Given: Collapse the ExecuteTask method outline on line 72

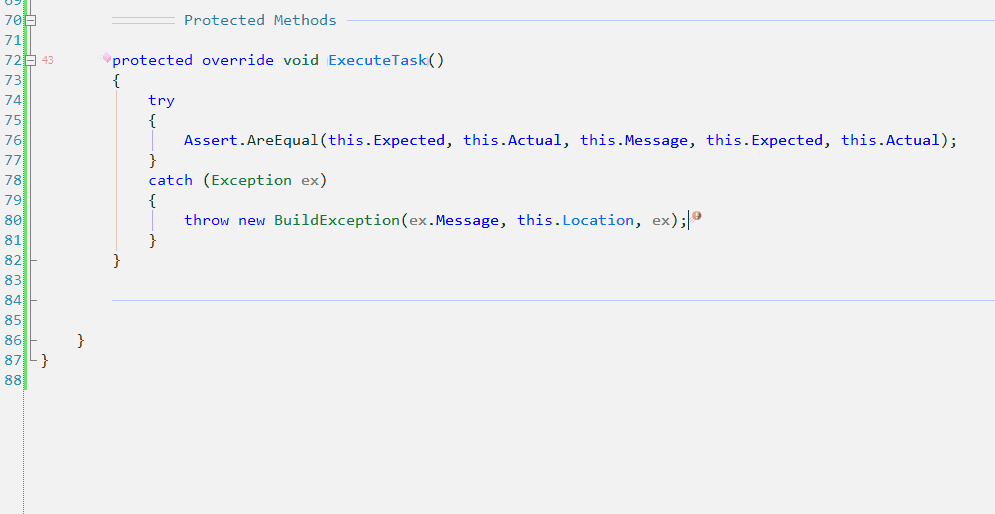Looking at the screenshot, I should [31, 60].
